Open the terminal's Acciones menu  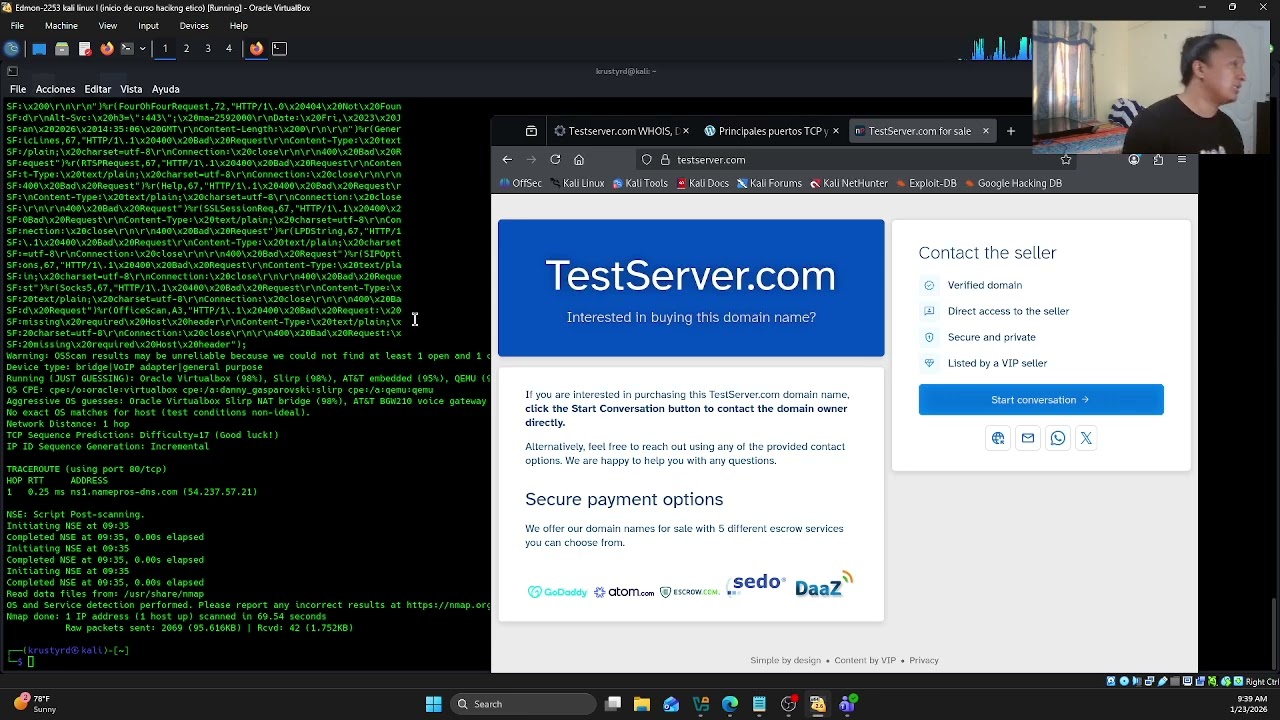coord(55,89)
